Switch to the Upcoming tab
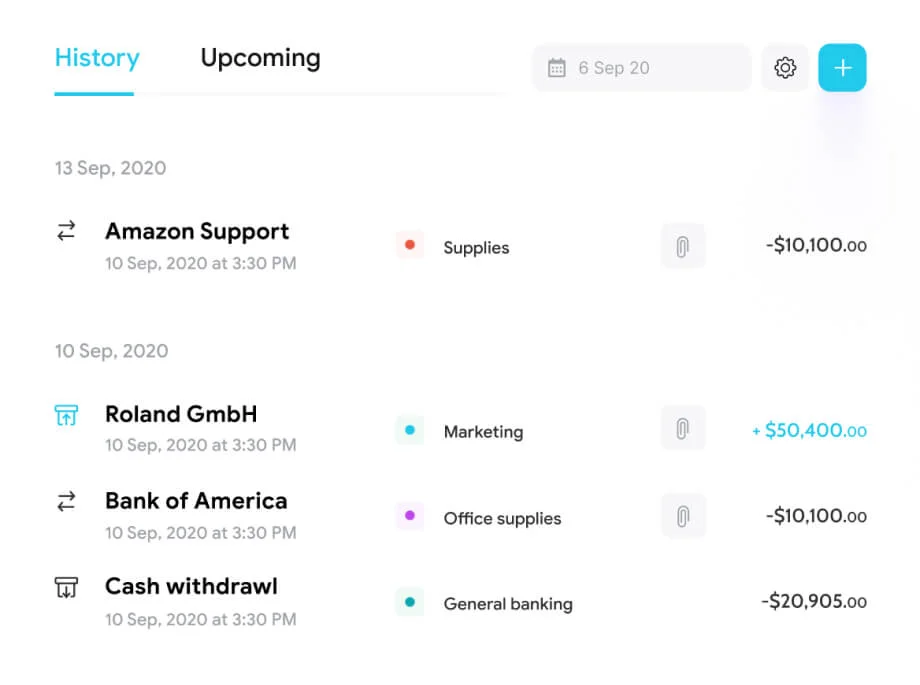 tap(260, 58)
